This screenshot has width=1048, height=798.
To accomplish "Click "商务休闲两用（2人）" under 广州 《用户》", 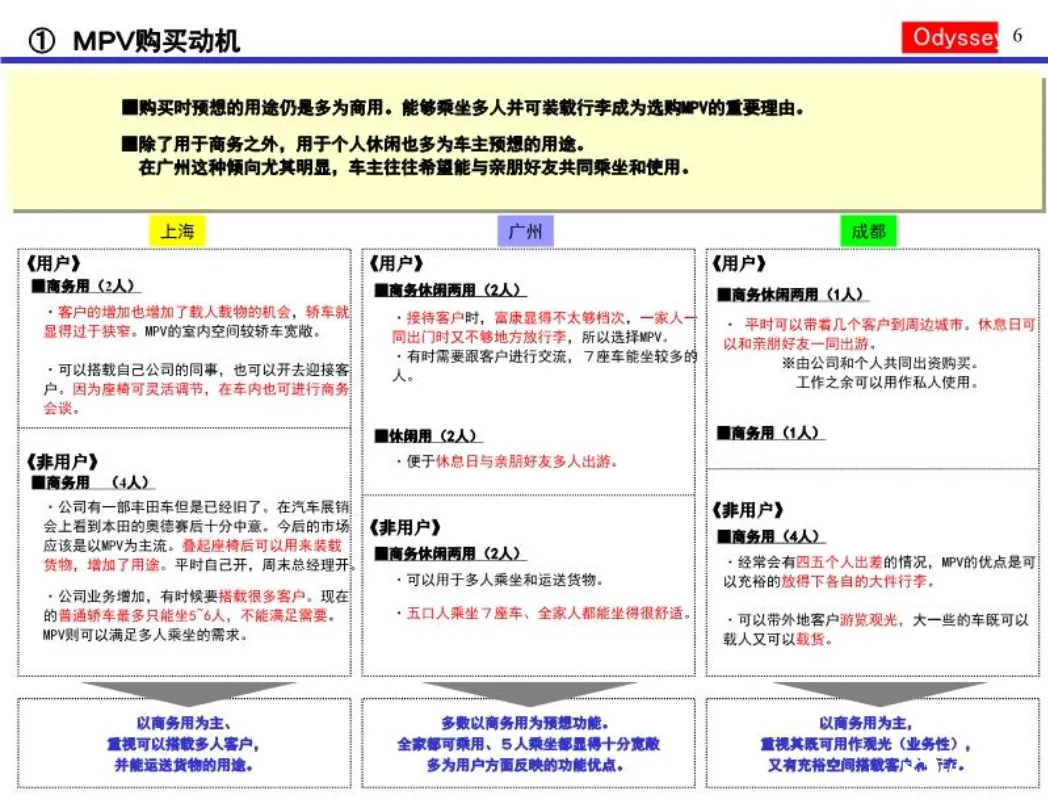I will [450, 290].
